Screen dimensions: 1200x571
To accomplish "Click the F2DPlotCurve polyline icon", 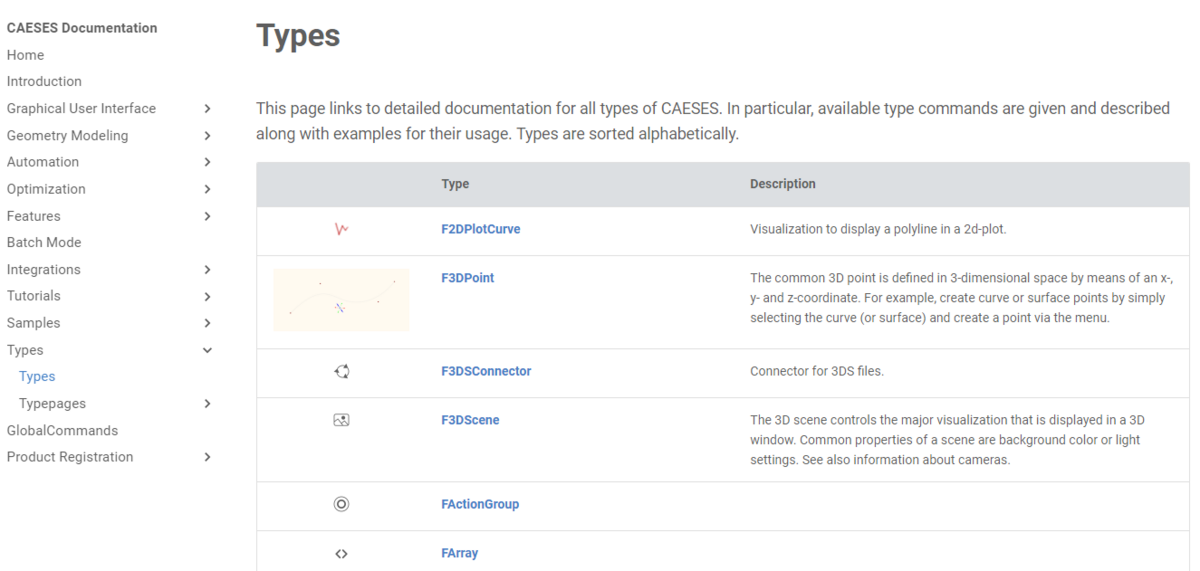I will pos(341,229).
